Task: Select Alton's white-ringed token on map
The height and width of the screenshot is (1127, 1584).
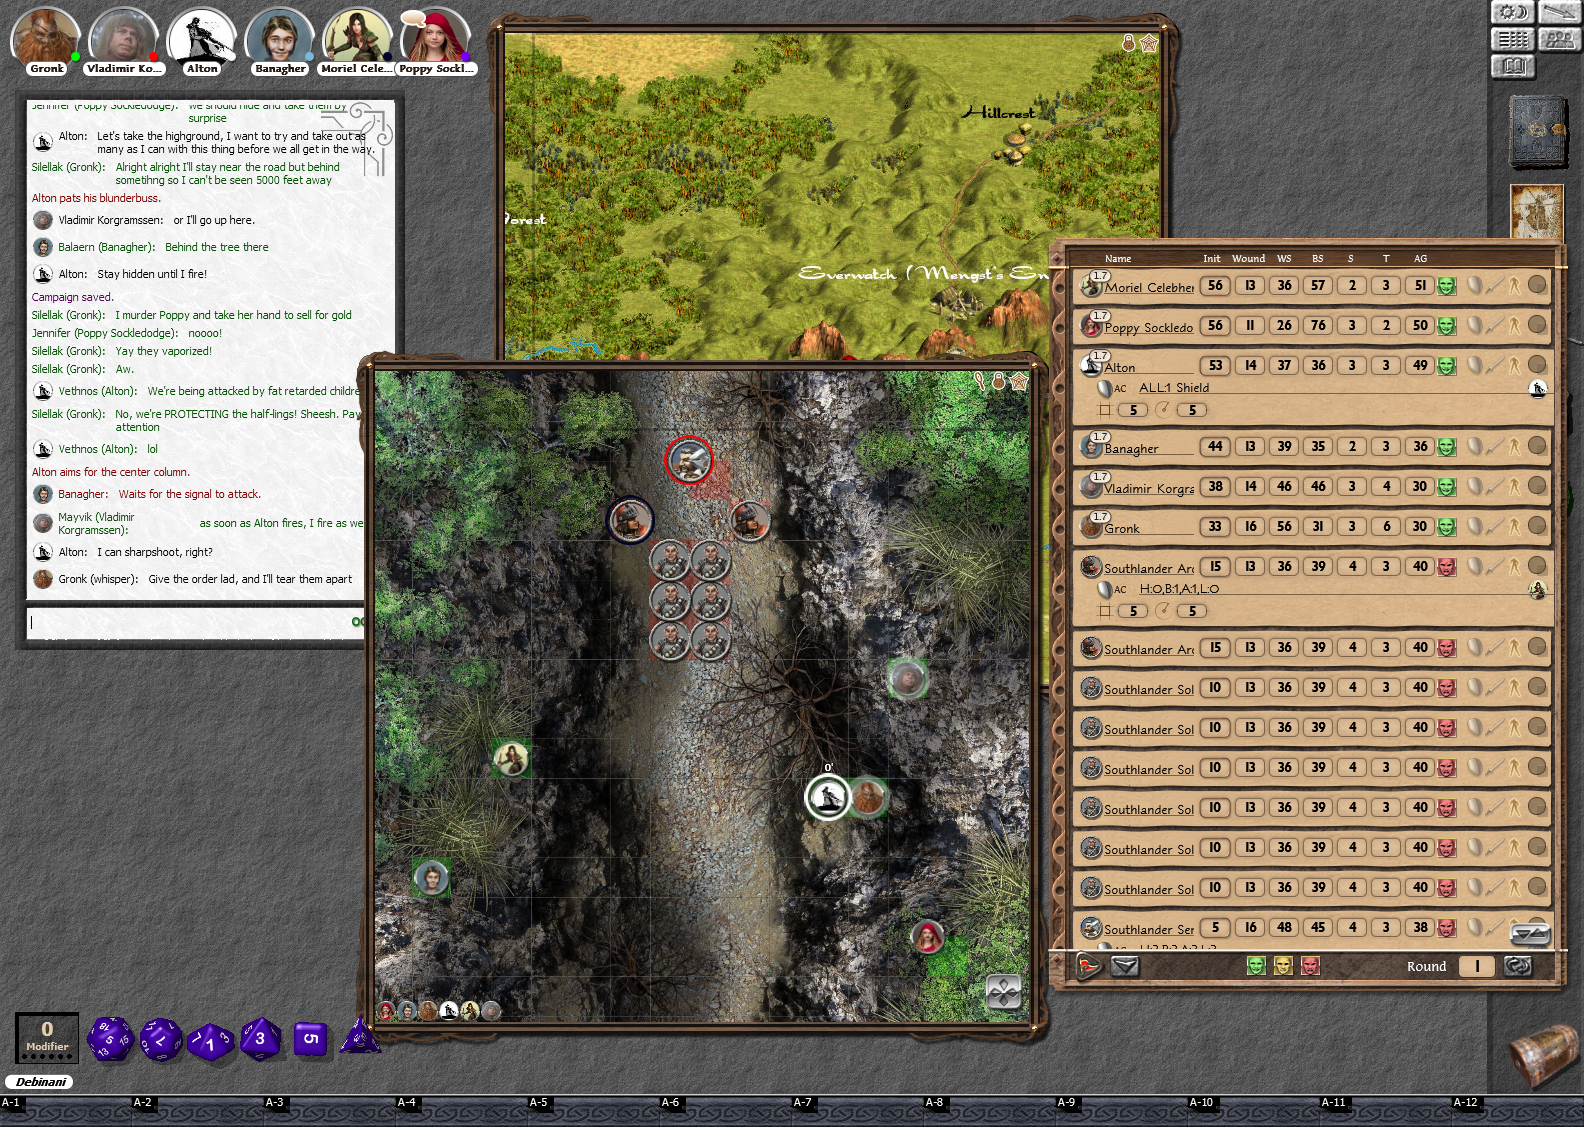Action: click(828, 797)
